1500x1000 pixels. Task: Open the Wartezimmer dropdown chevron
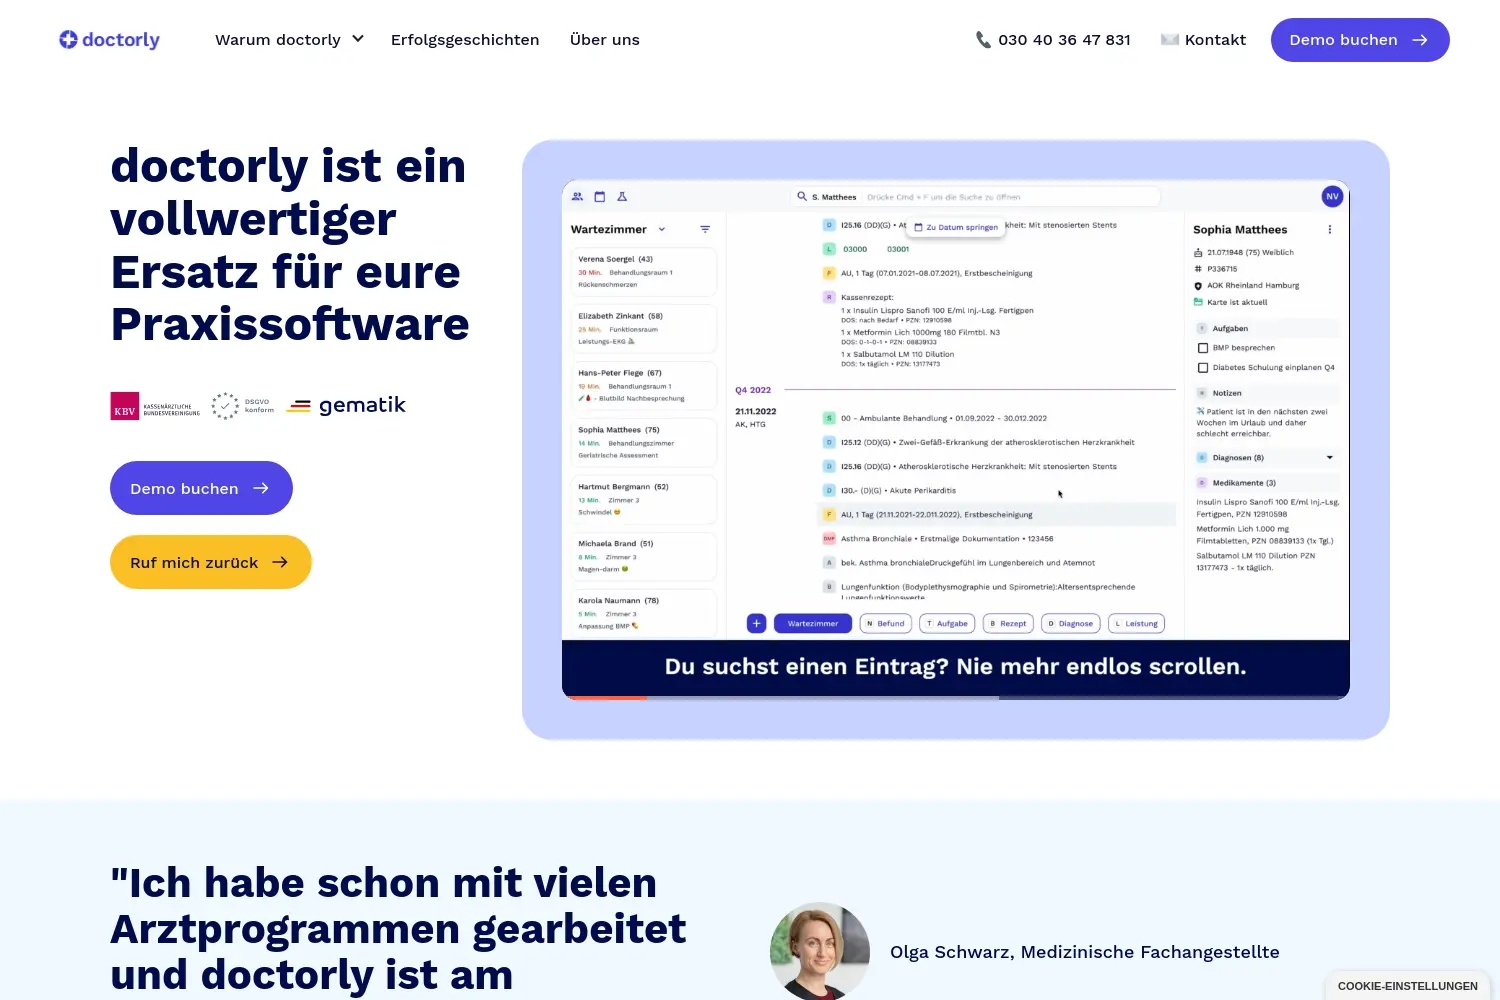click(662, 230)
